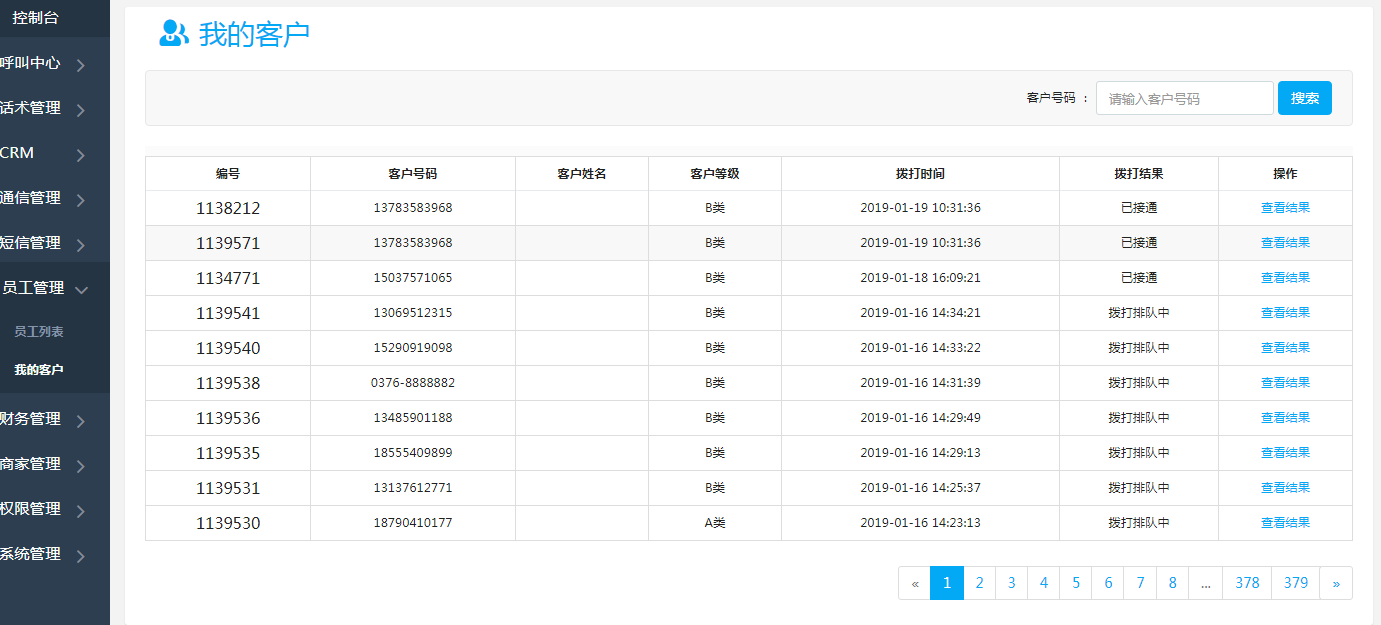Open 控制台 at top of sidebar

pos(35,18)
